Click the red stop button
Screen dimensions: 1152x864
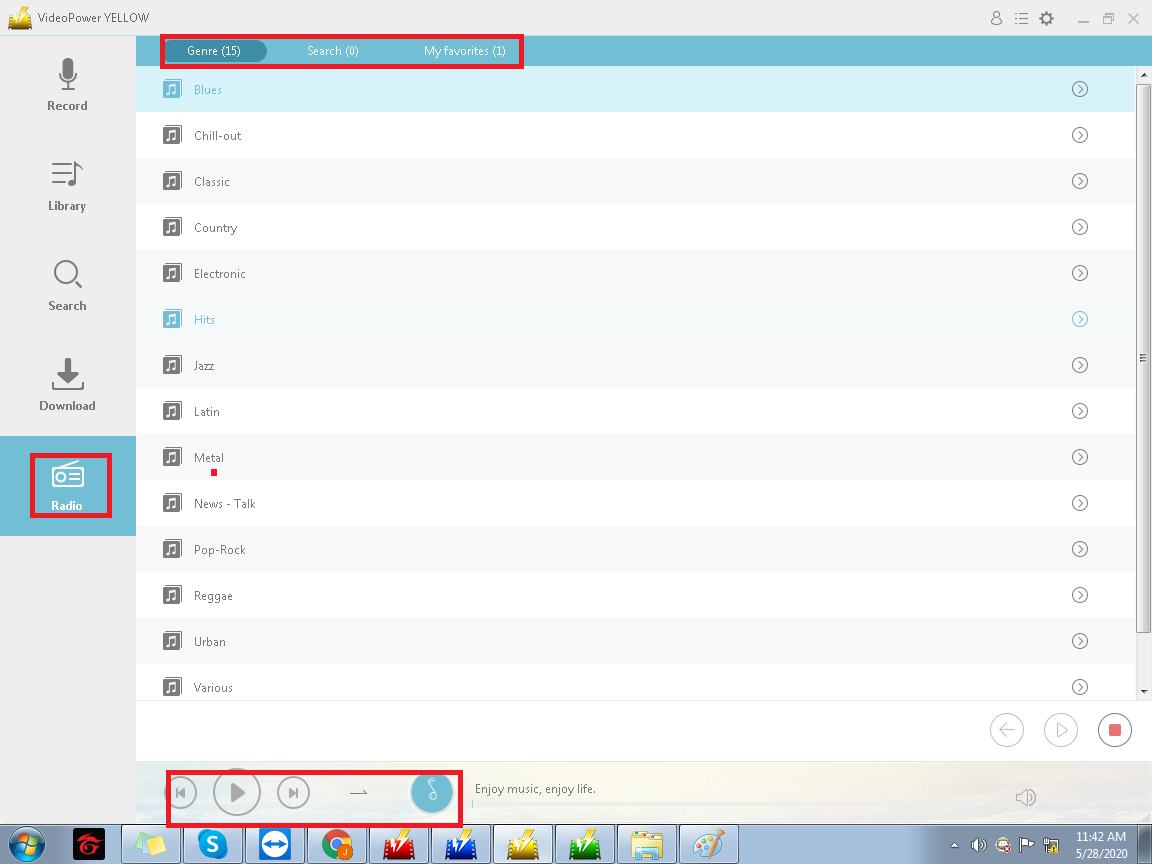[1114, 730]
